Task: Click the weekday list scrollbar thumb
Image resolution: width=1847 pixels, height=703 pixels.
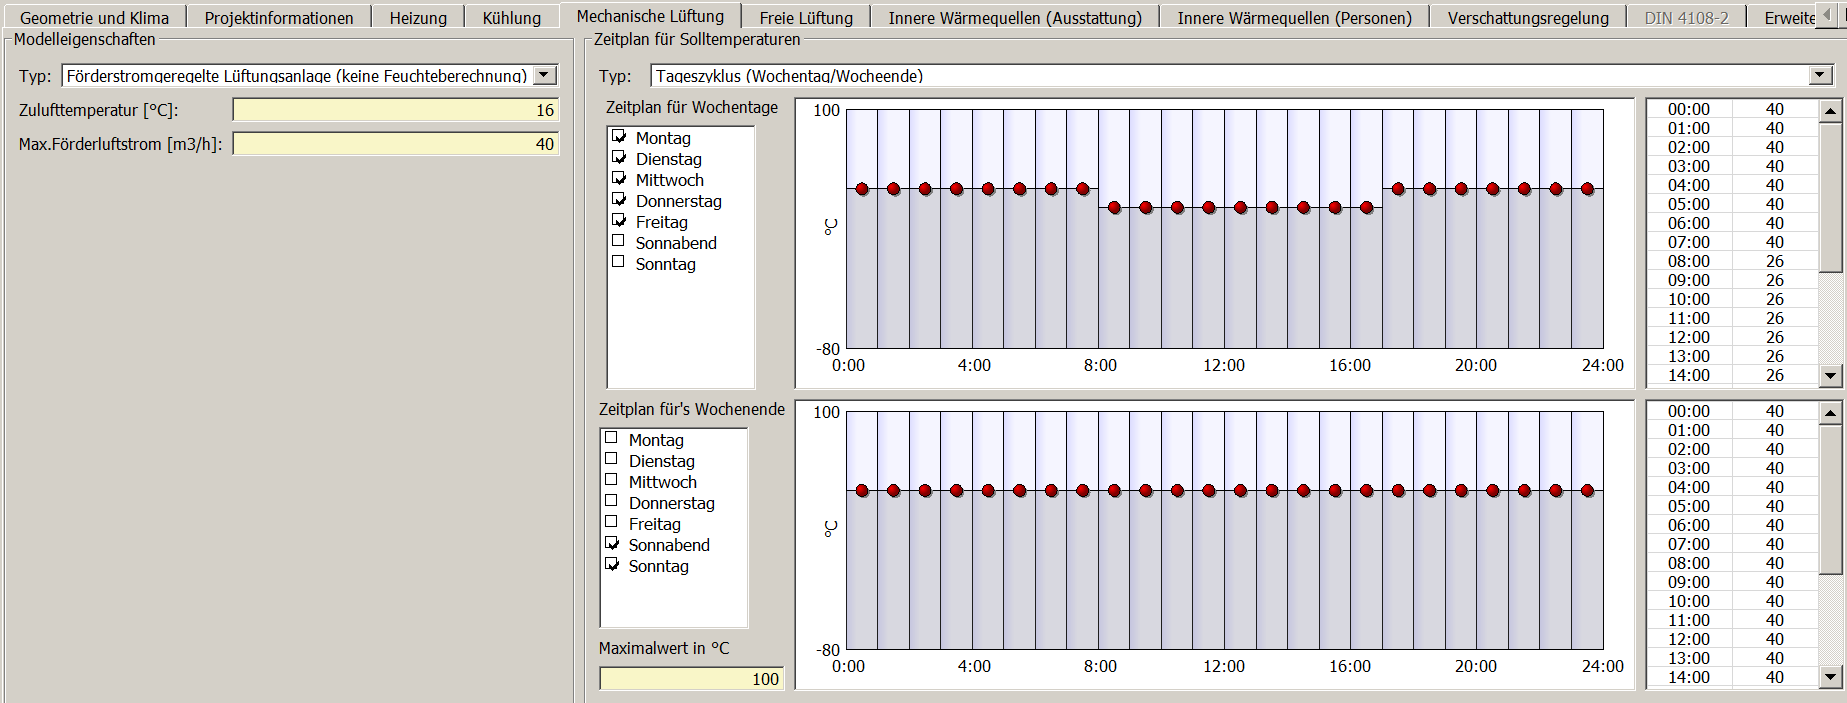Action: click(x=1830, y=197)
